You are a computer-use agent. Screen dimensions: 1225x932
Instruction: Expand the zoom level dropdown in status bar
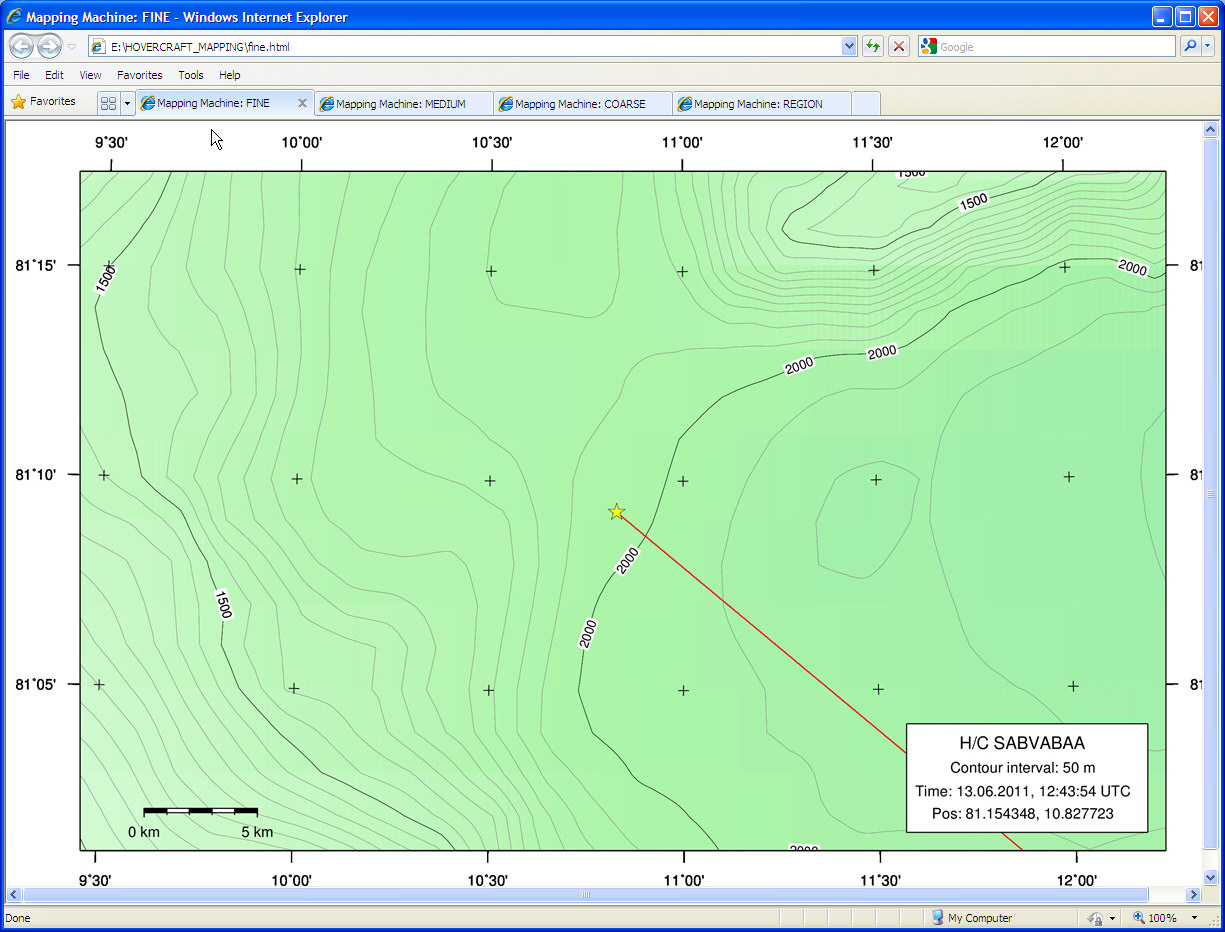(1194, 918)
